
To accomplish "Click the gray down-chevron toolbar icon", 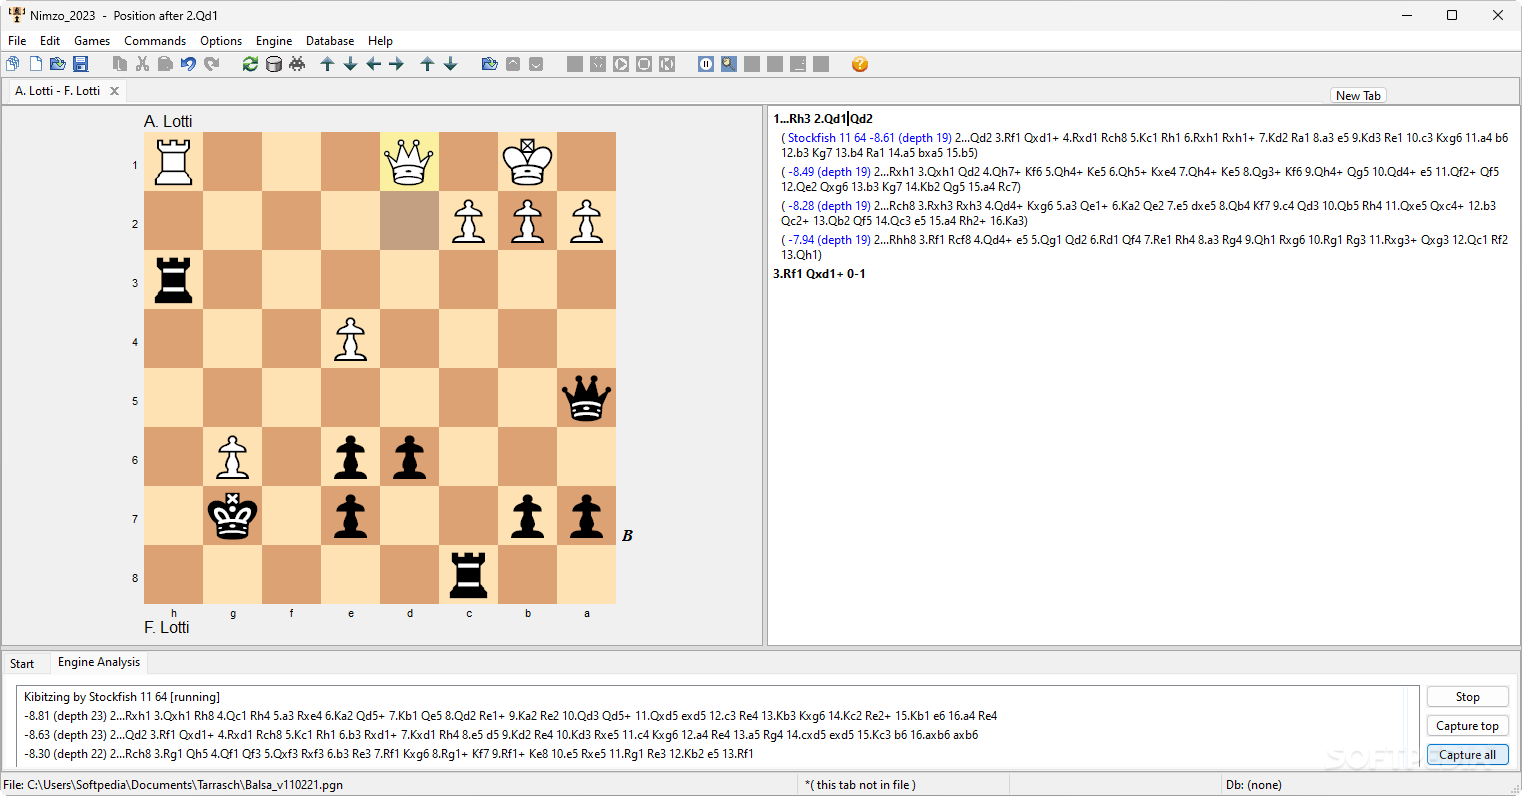I will click(536, 64).
